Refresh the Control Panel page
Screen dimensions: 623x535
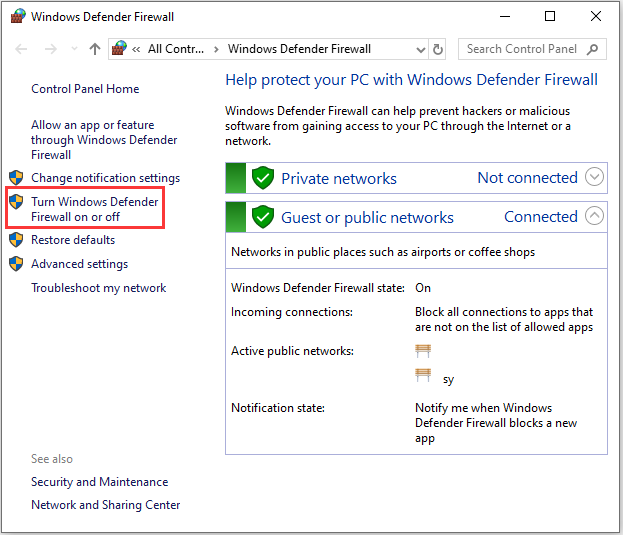437,49
